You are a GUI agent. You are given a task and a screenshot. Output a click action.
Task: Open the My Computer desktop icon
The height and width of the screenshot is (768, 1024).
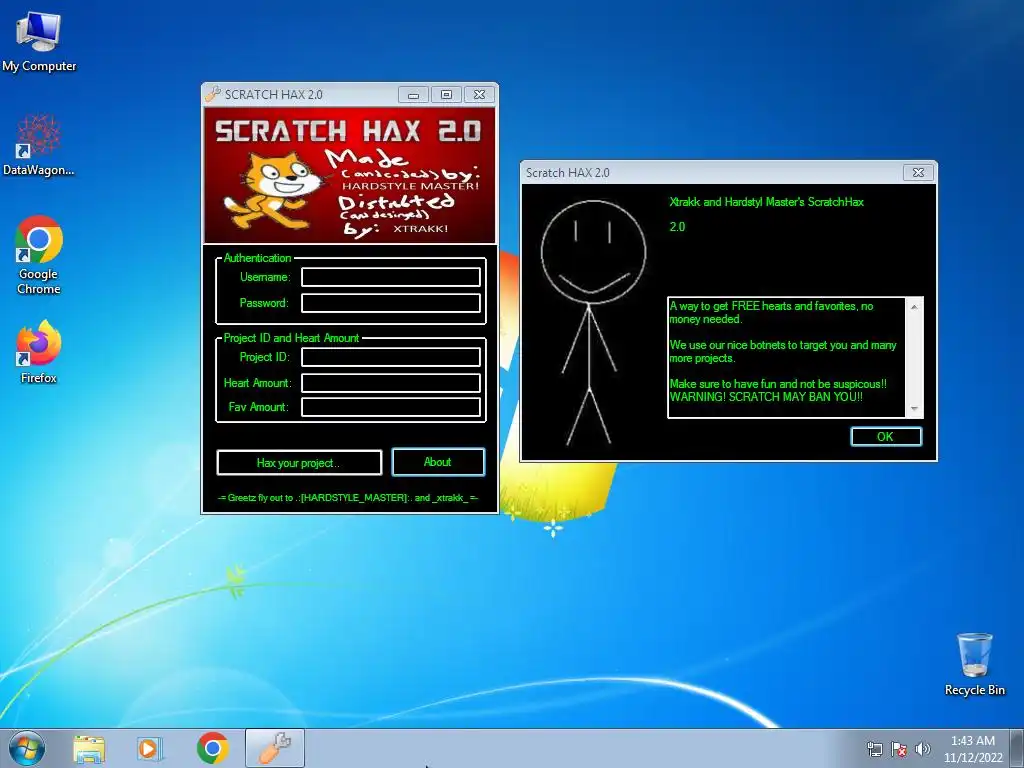point(39,41)
